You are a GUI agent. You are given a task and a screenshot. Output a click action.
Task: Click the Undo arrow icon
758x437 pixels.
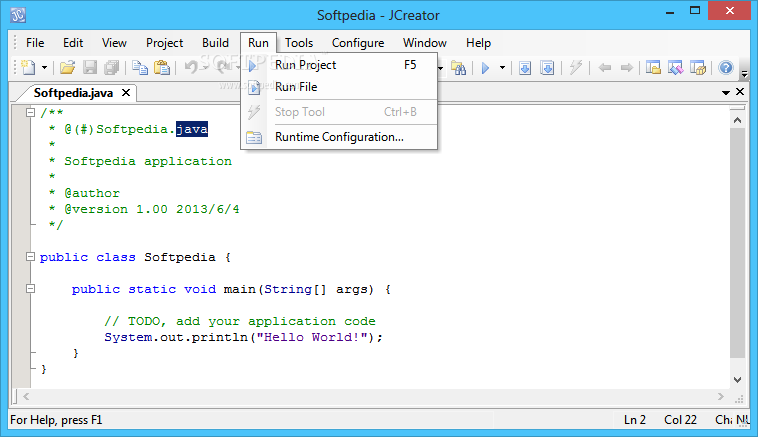pyautogui.click(x=191, y=68)
